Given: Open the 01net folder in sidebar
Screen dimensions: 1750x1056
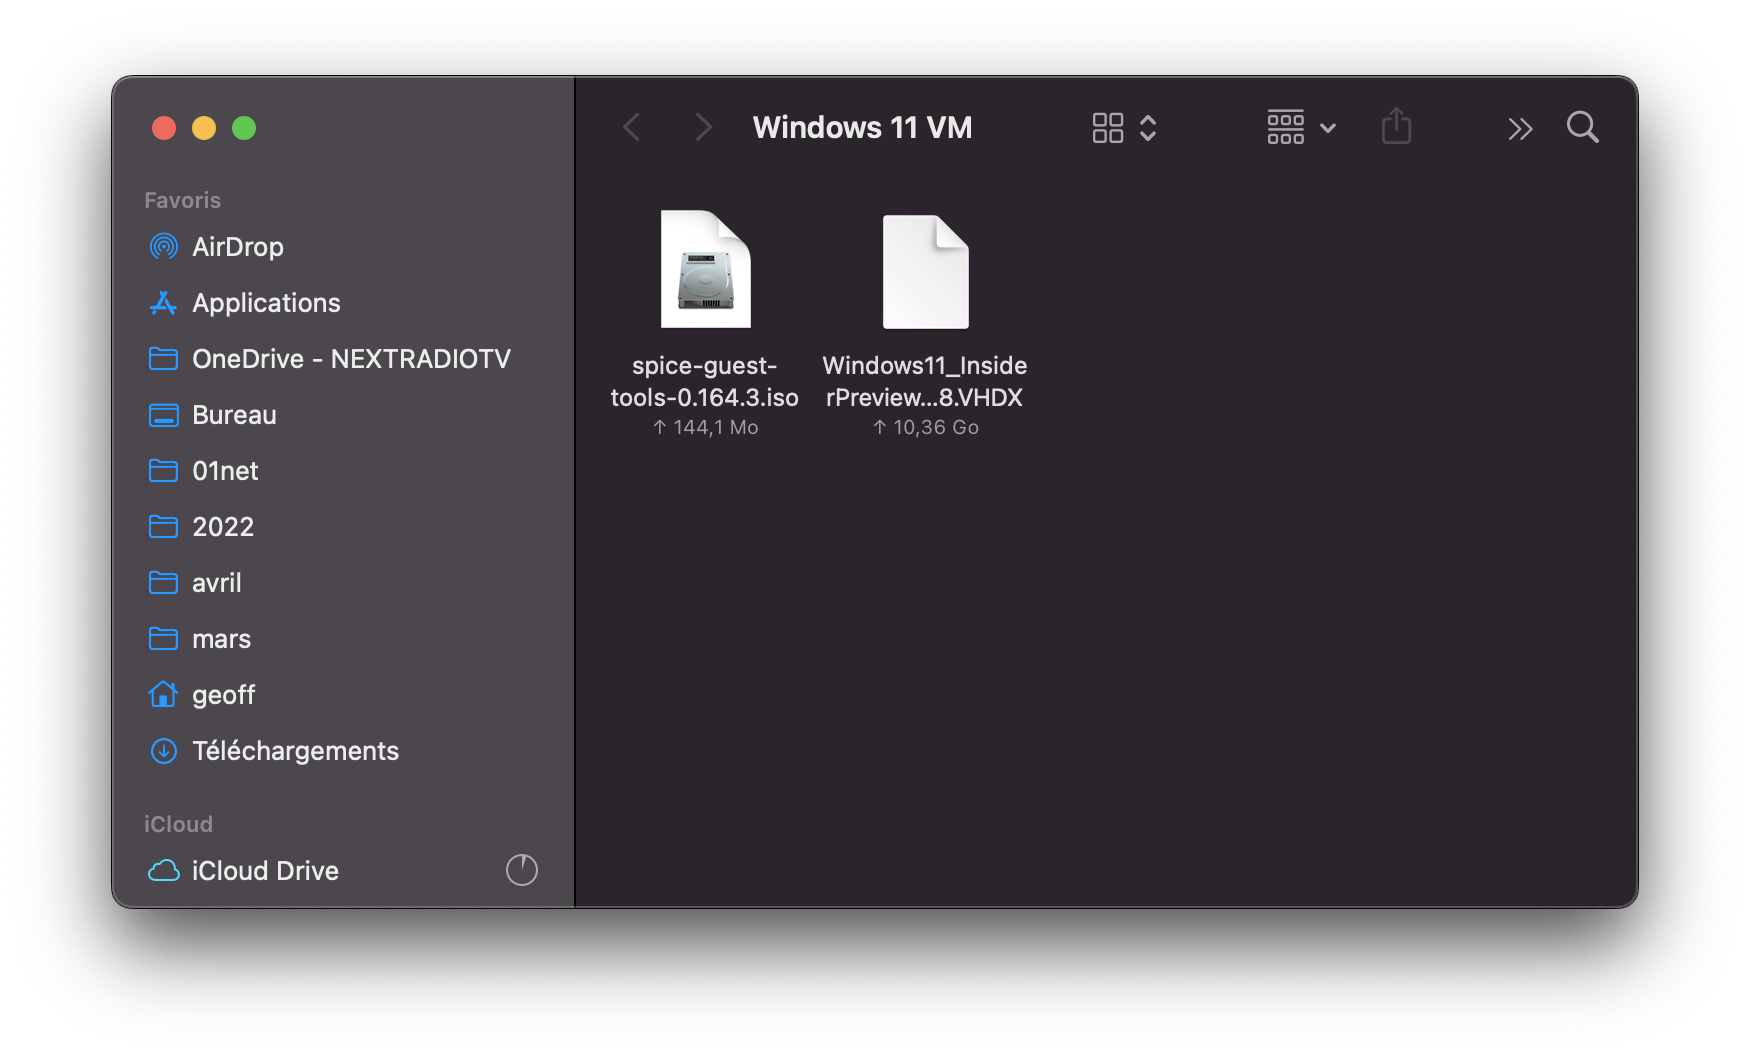Looking at the screenshot, I should pyautogui.click(x=343, y=471).
